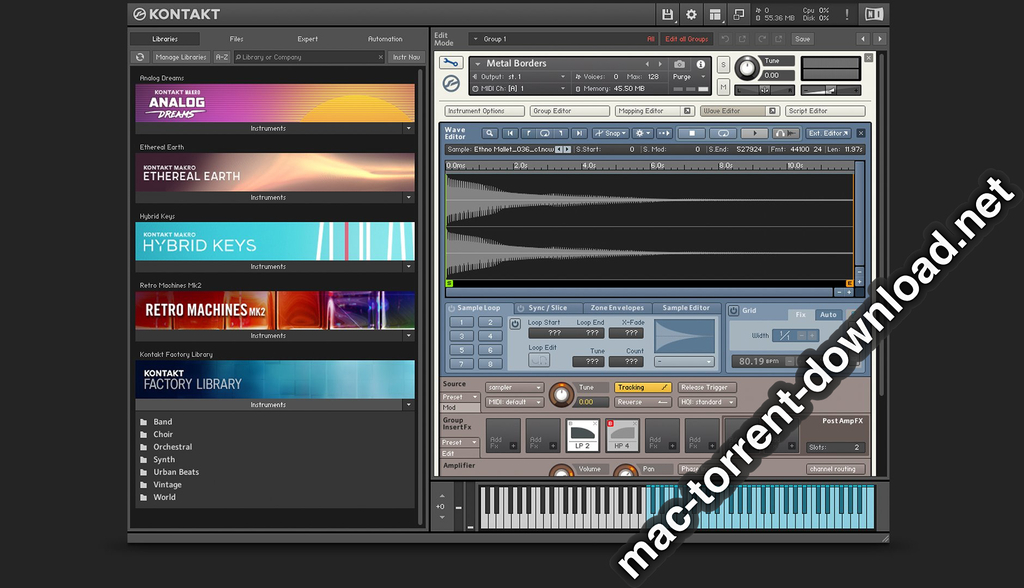Open the Sample Editor tab
Viewport: 1024px width, 588px height.
(x=686, y=308)
